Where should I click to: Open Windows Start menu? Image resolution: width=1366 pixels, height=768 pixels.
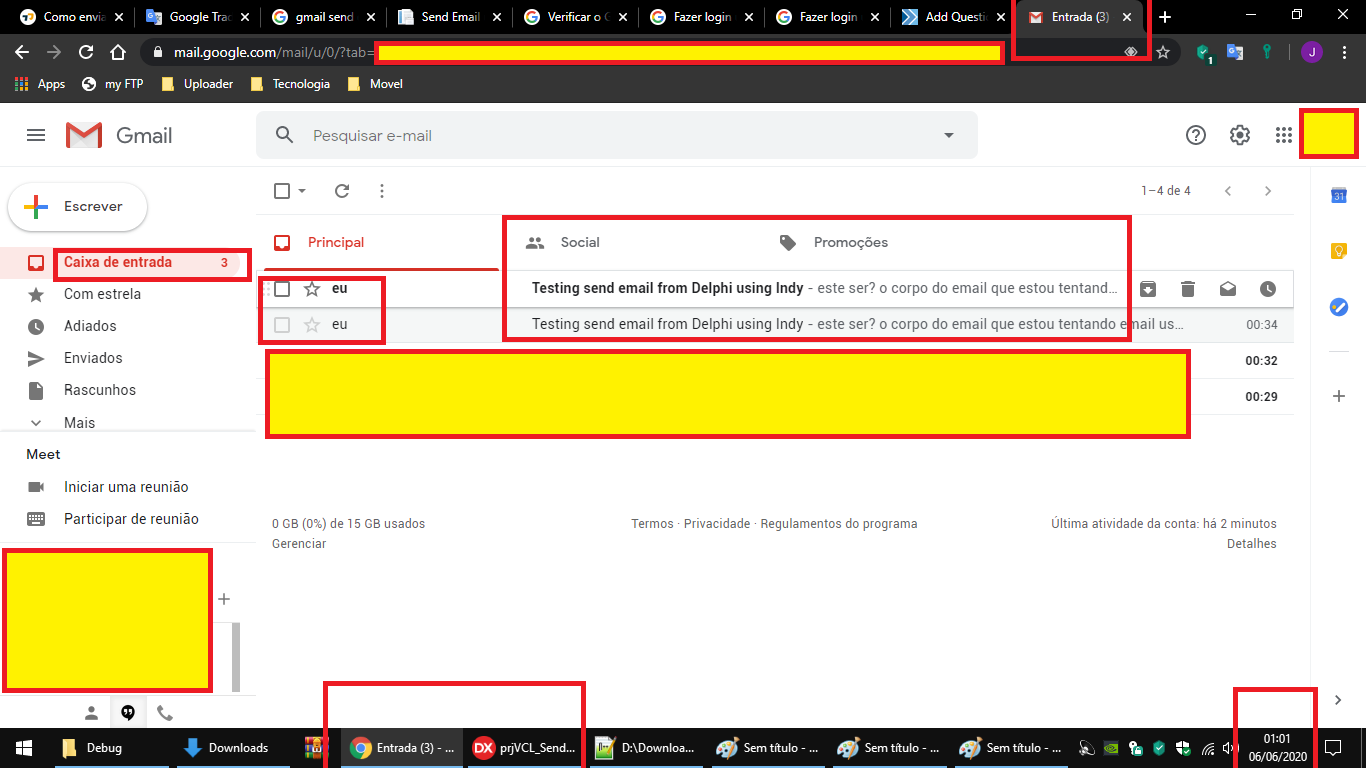pyautogui.click(x=24, y=747)
